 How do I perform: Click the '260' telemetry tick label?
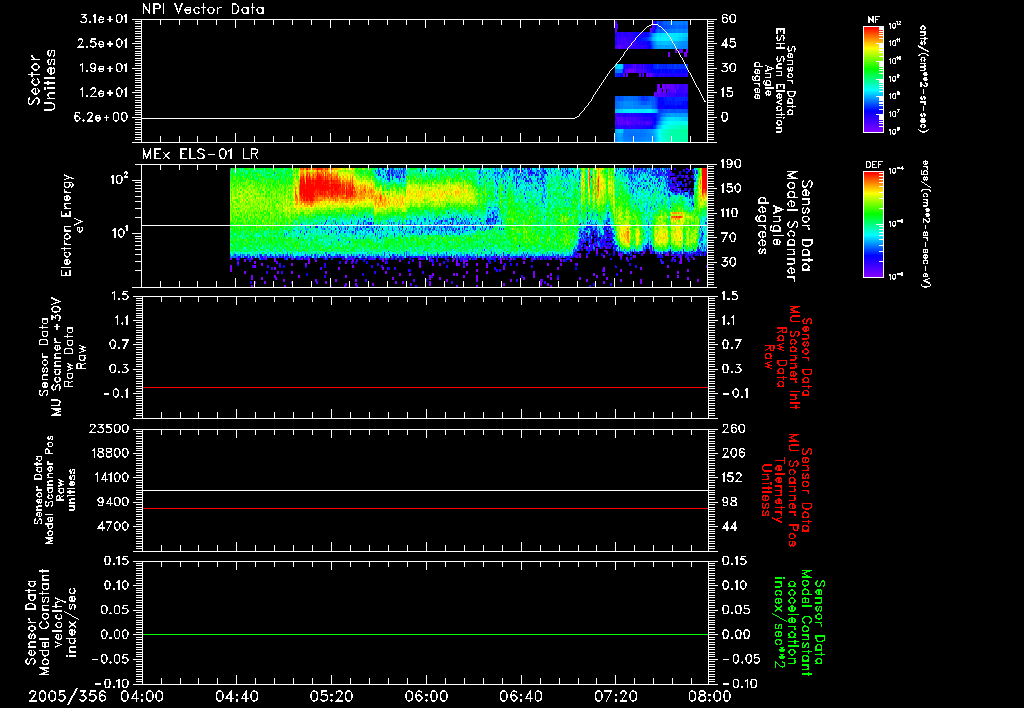coord(731,428)
